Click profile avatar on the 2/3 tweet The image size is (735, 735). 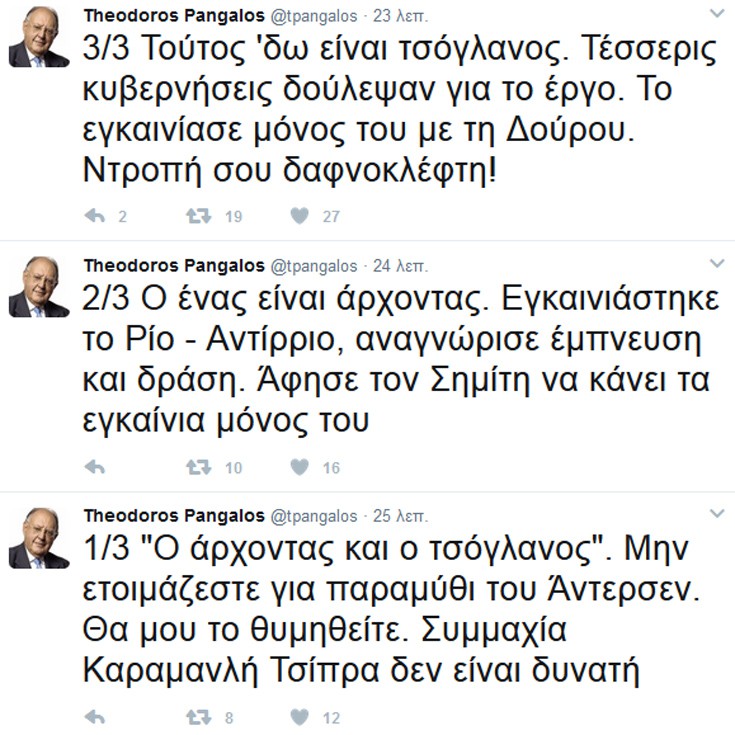pyautogui.click(x=39, y=287)
